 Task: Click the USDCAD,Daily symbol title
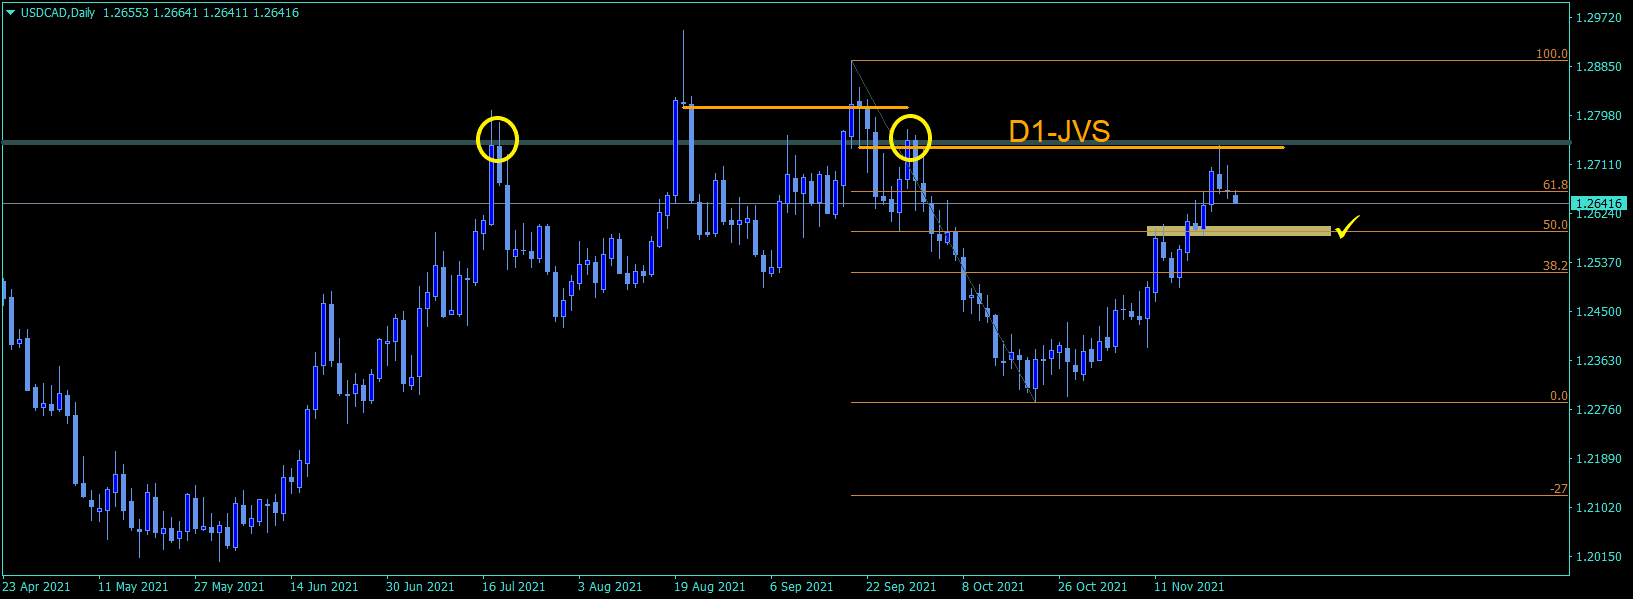click(58, 13)
